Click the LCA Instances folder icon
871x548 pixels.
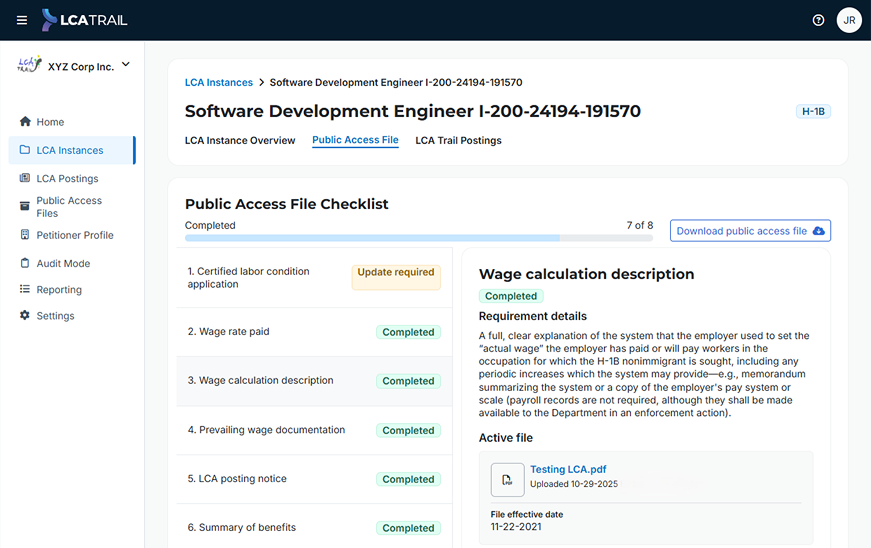[x=25, y=149]
